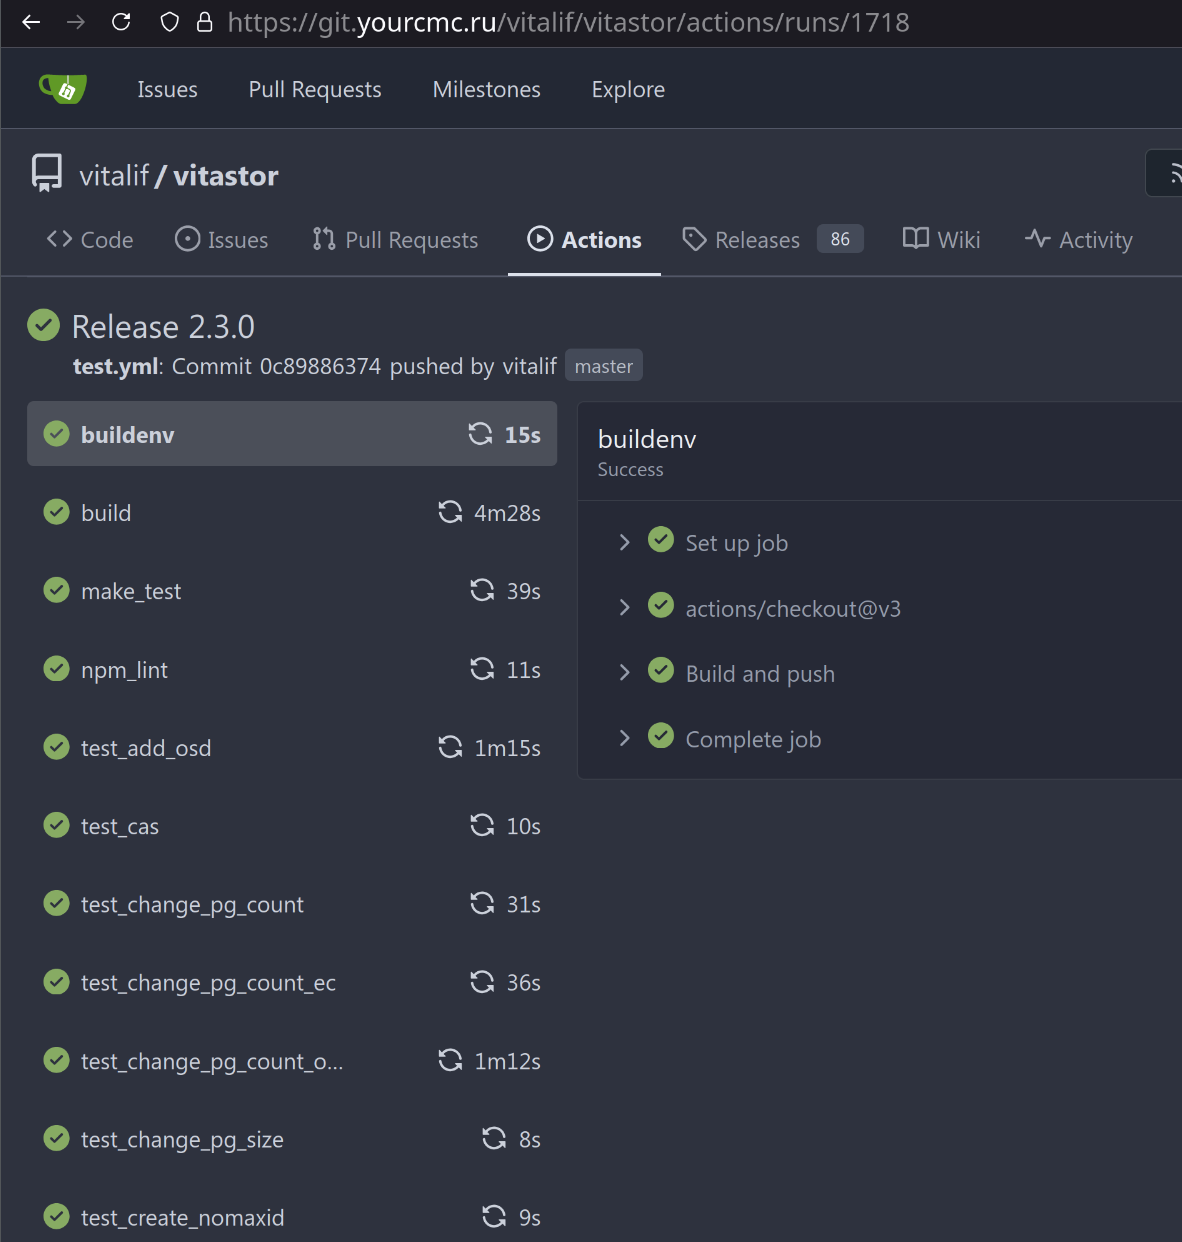Select the test_add_osd job
Viewport: 1182px width, 1242px height.
point(146,748)
